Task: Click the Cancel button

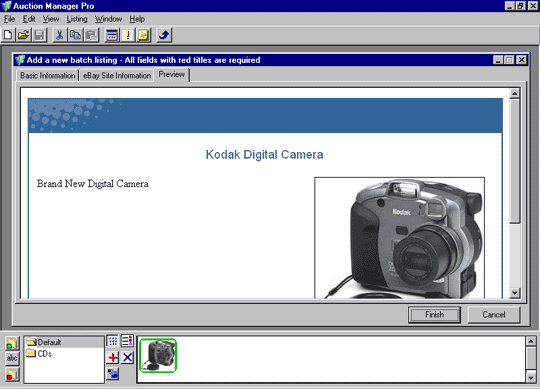Action: pos(494,315)
